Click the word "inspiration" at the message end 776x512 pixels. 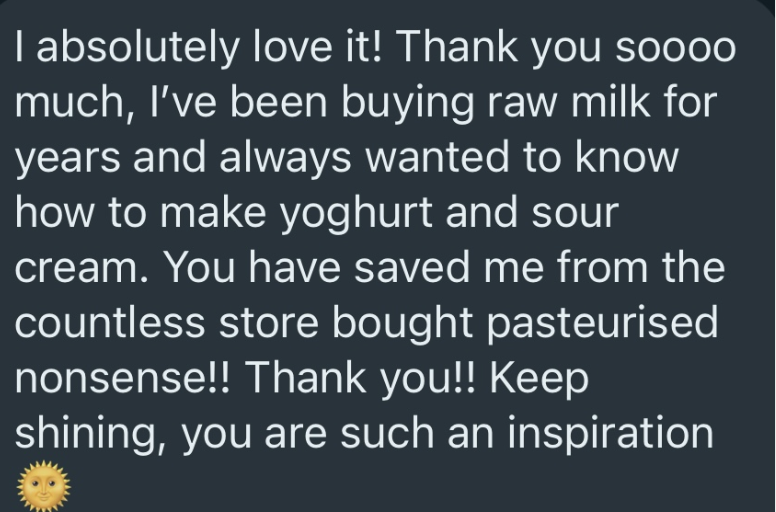click(610, 434)
